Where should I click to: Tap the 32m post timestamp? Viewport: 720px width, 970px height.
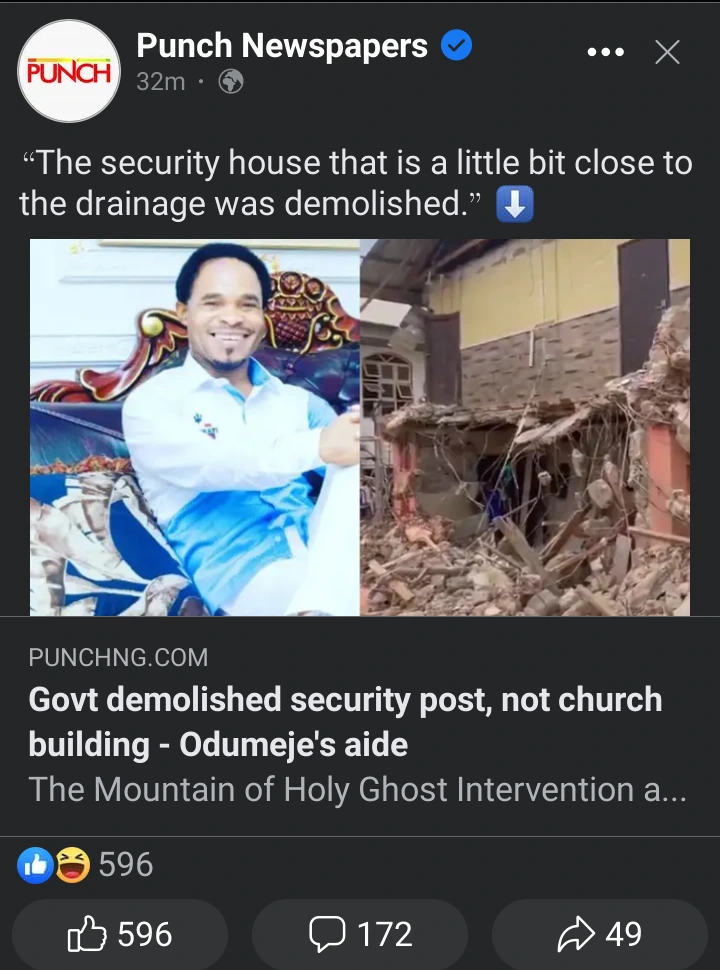pos(161,82)
